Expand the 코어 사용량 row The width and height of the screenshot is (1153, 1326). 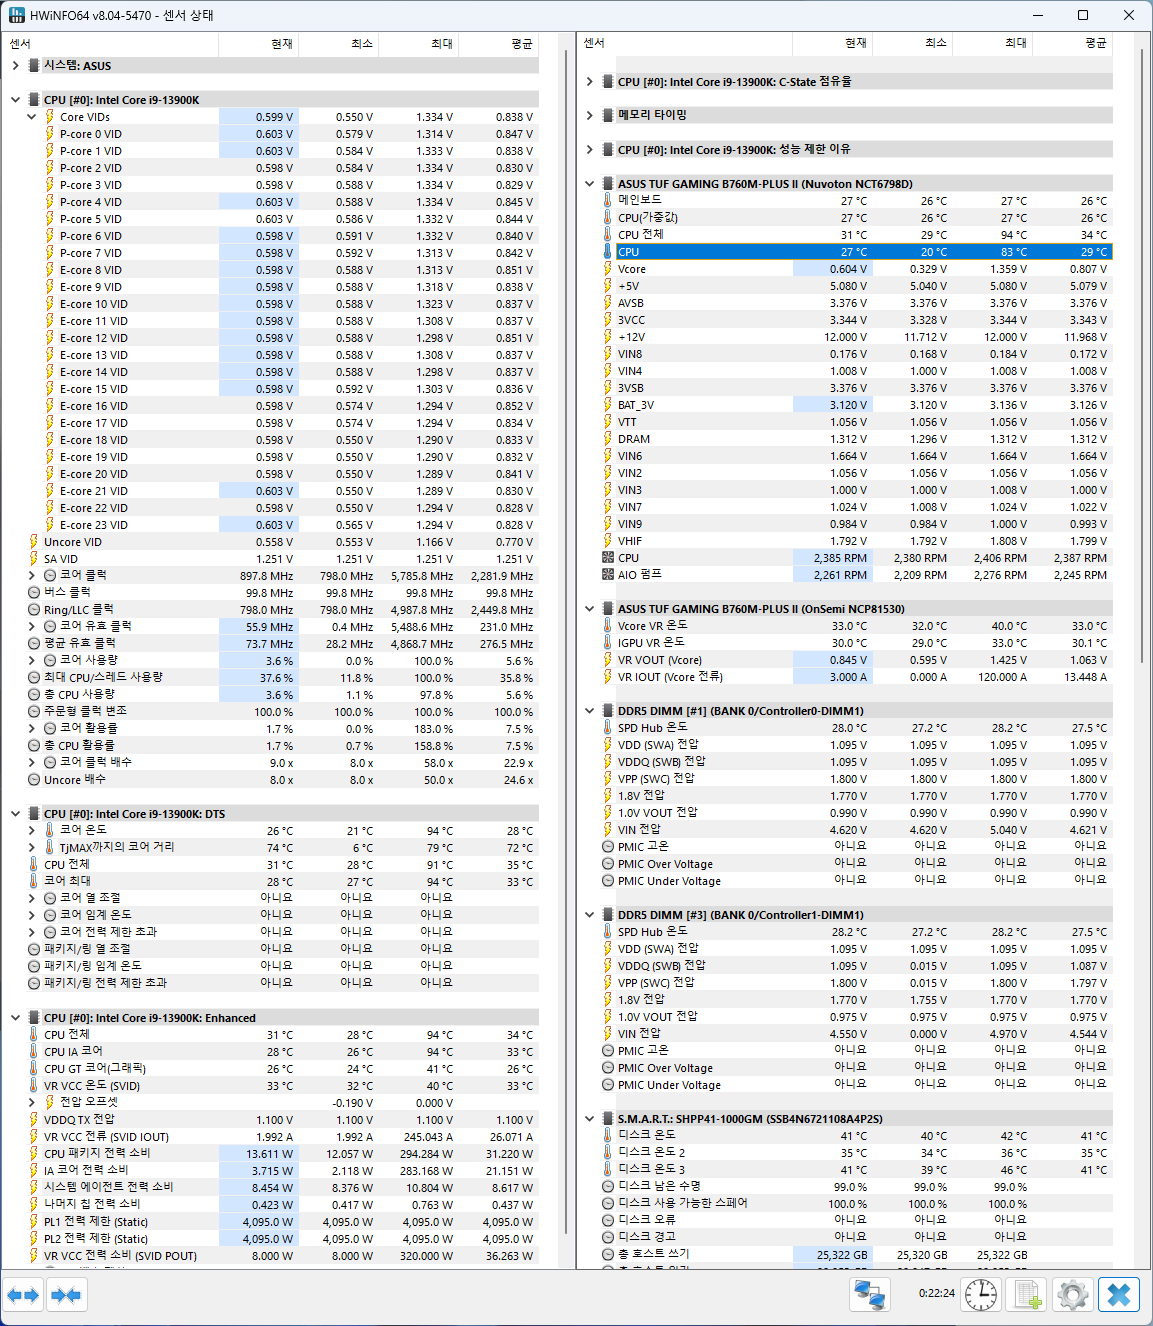tap(32, 660)
